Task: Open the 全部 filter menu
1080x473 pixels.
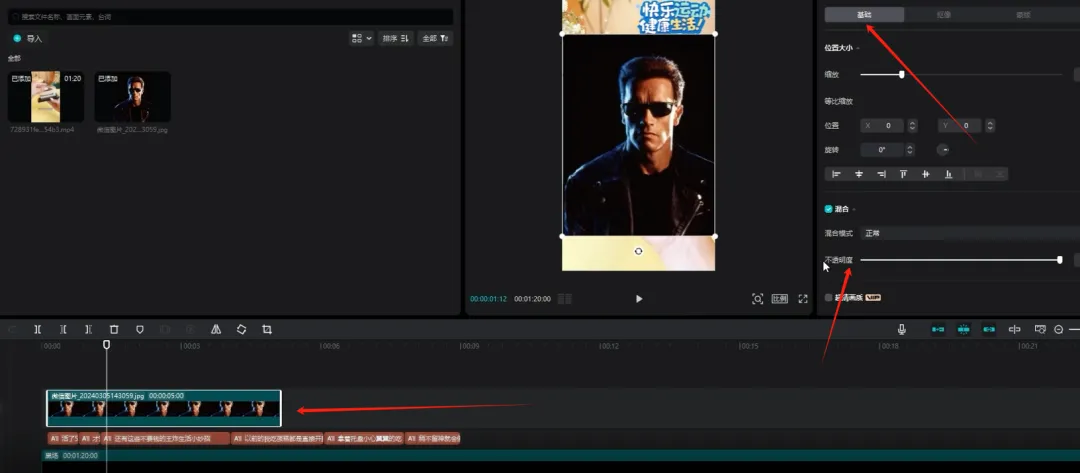Action: [435, 39]
